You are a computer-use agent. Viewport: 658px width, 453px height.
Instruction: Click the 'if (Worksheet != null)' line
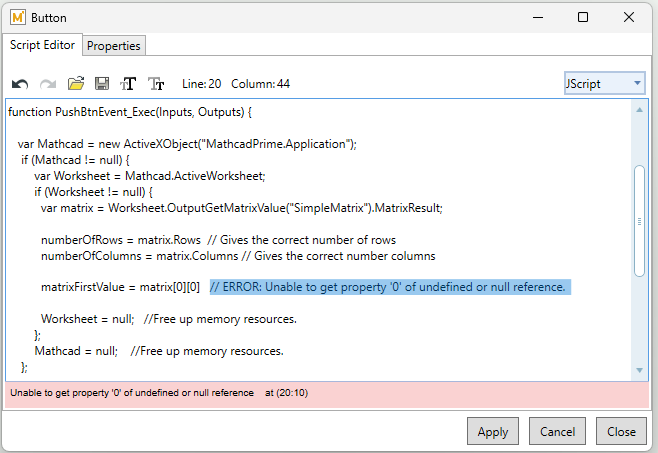[x=94, y=192]
